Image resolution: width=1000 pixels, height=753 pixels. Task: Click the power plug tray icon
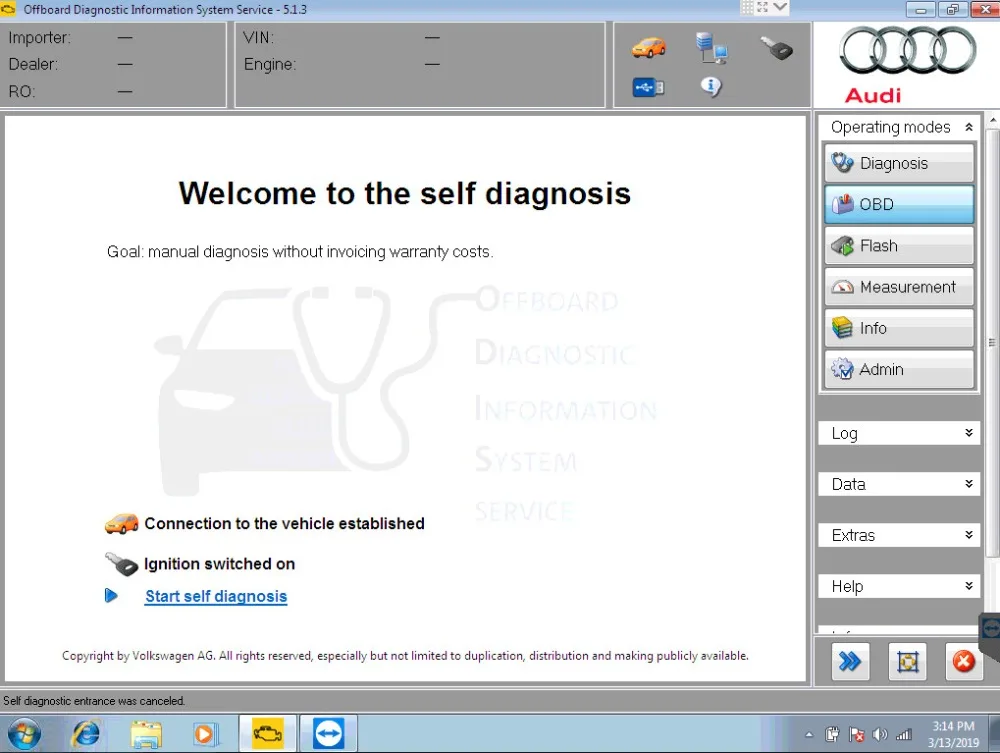click(832, 735)
